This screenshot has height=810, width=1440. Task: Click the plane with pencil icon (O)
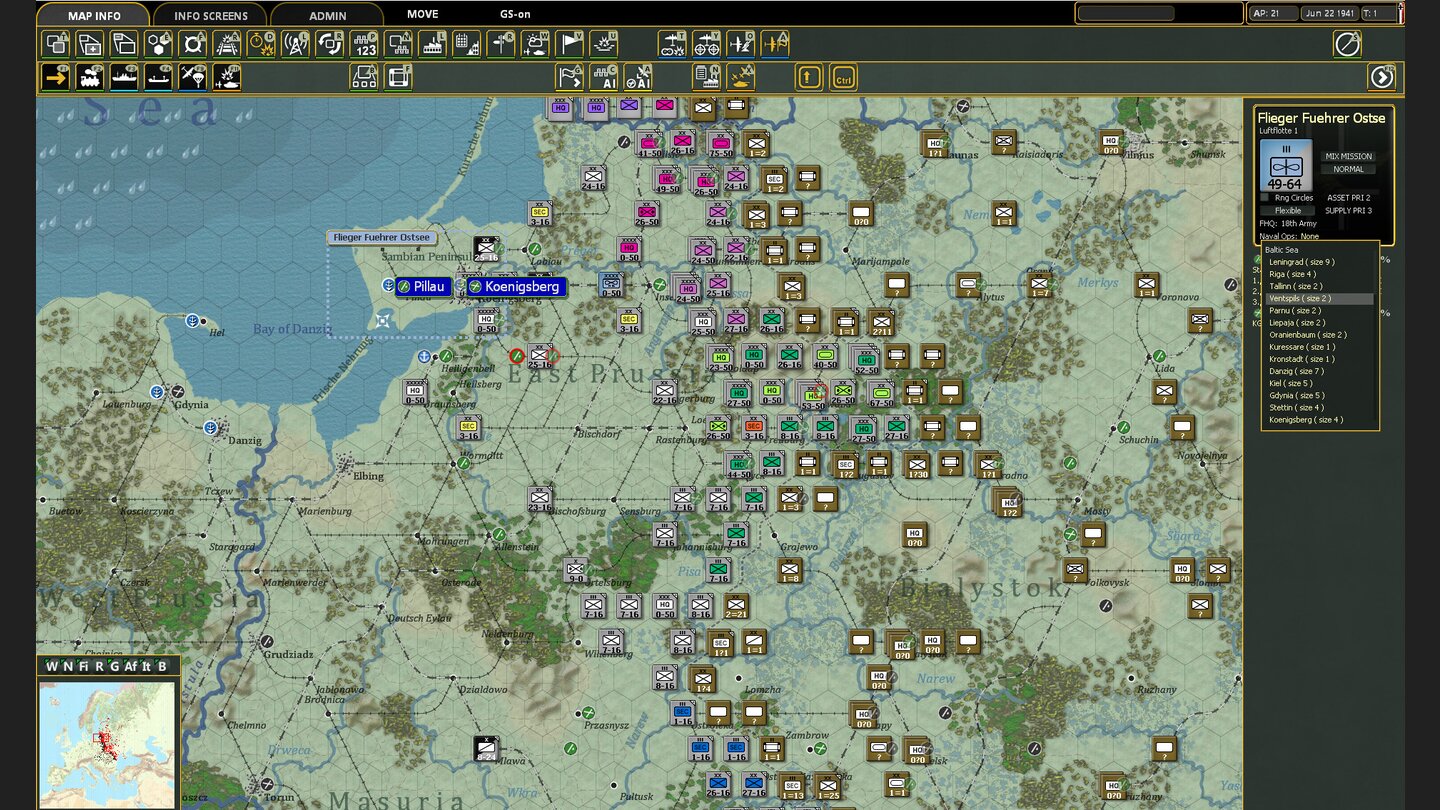tap(741, 44)
